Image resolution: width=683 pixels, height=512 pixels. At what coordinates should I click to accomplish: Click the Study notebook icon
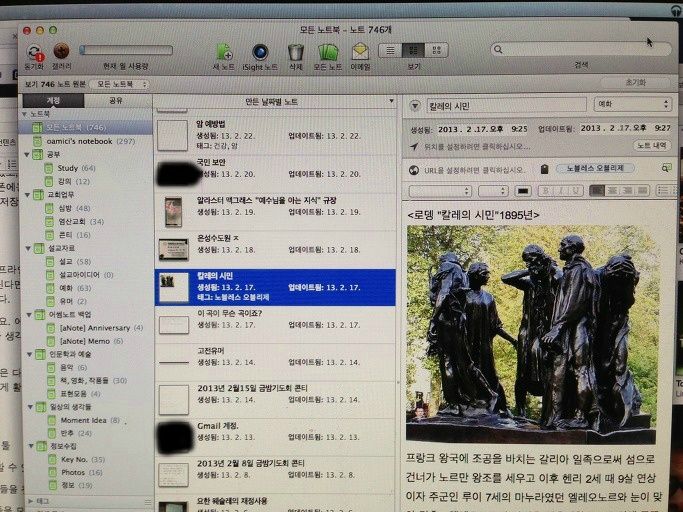click(x=49, y=168)
